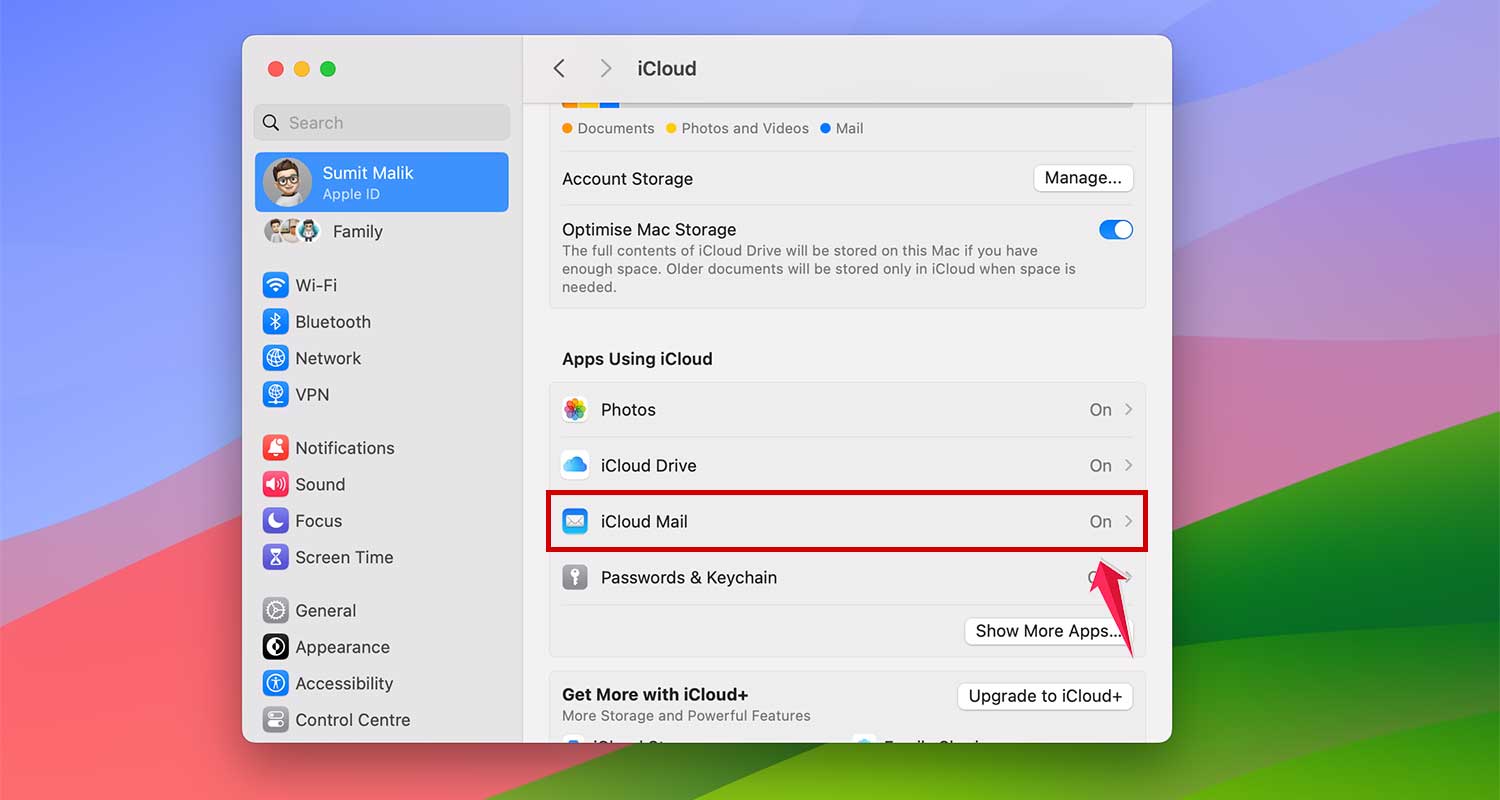
Task: Click the Screen Time hourglass icon
Action: coord(275,557)
